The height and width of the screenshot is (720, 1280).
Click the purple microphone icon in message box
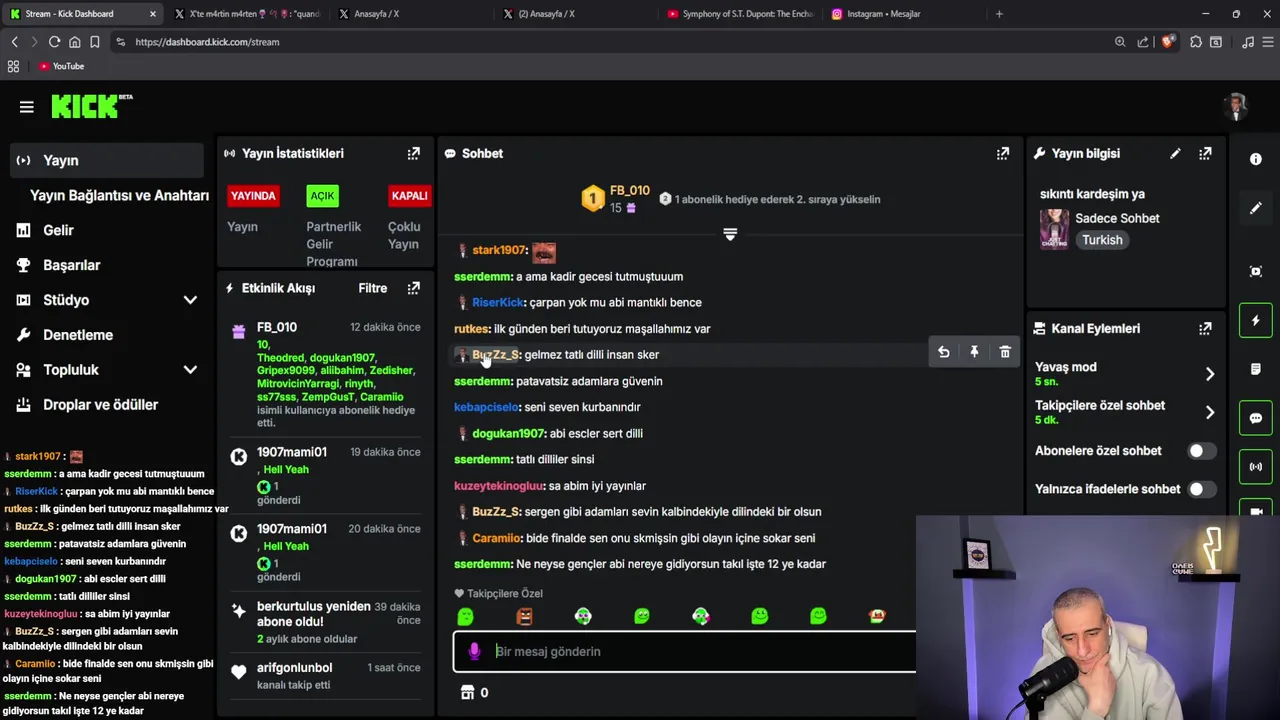point(474,651)
